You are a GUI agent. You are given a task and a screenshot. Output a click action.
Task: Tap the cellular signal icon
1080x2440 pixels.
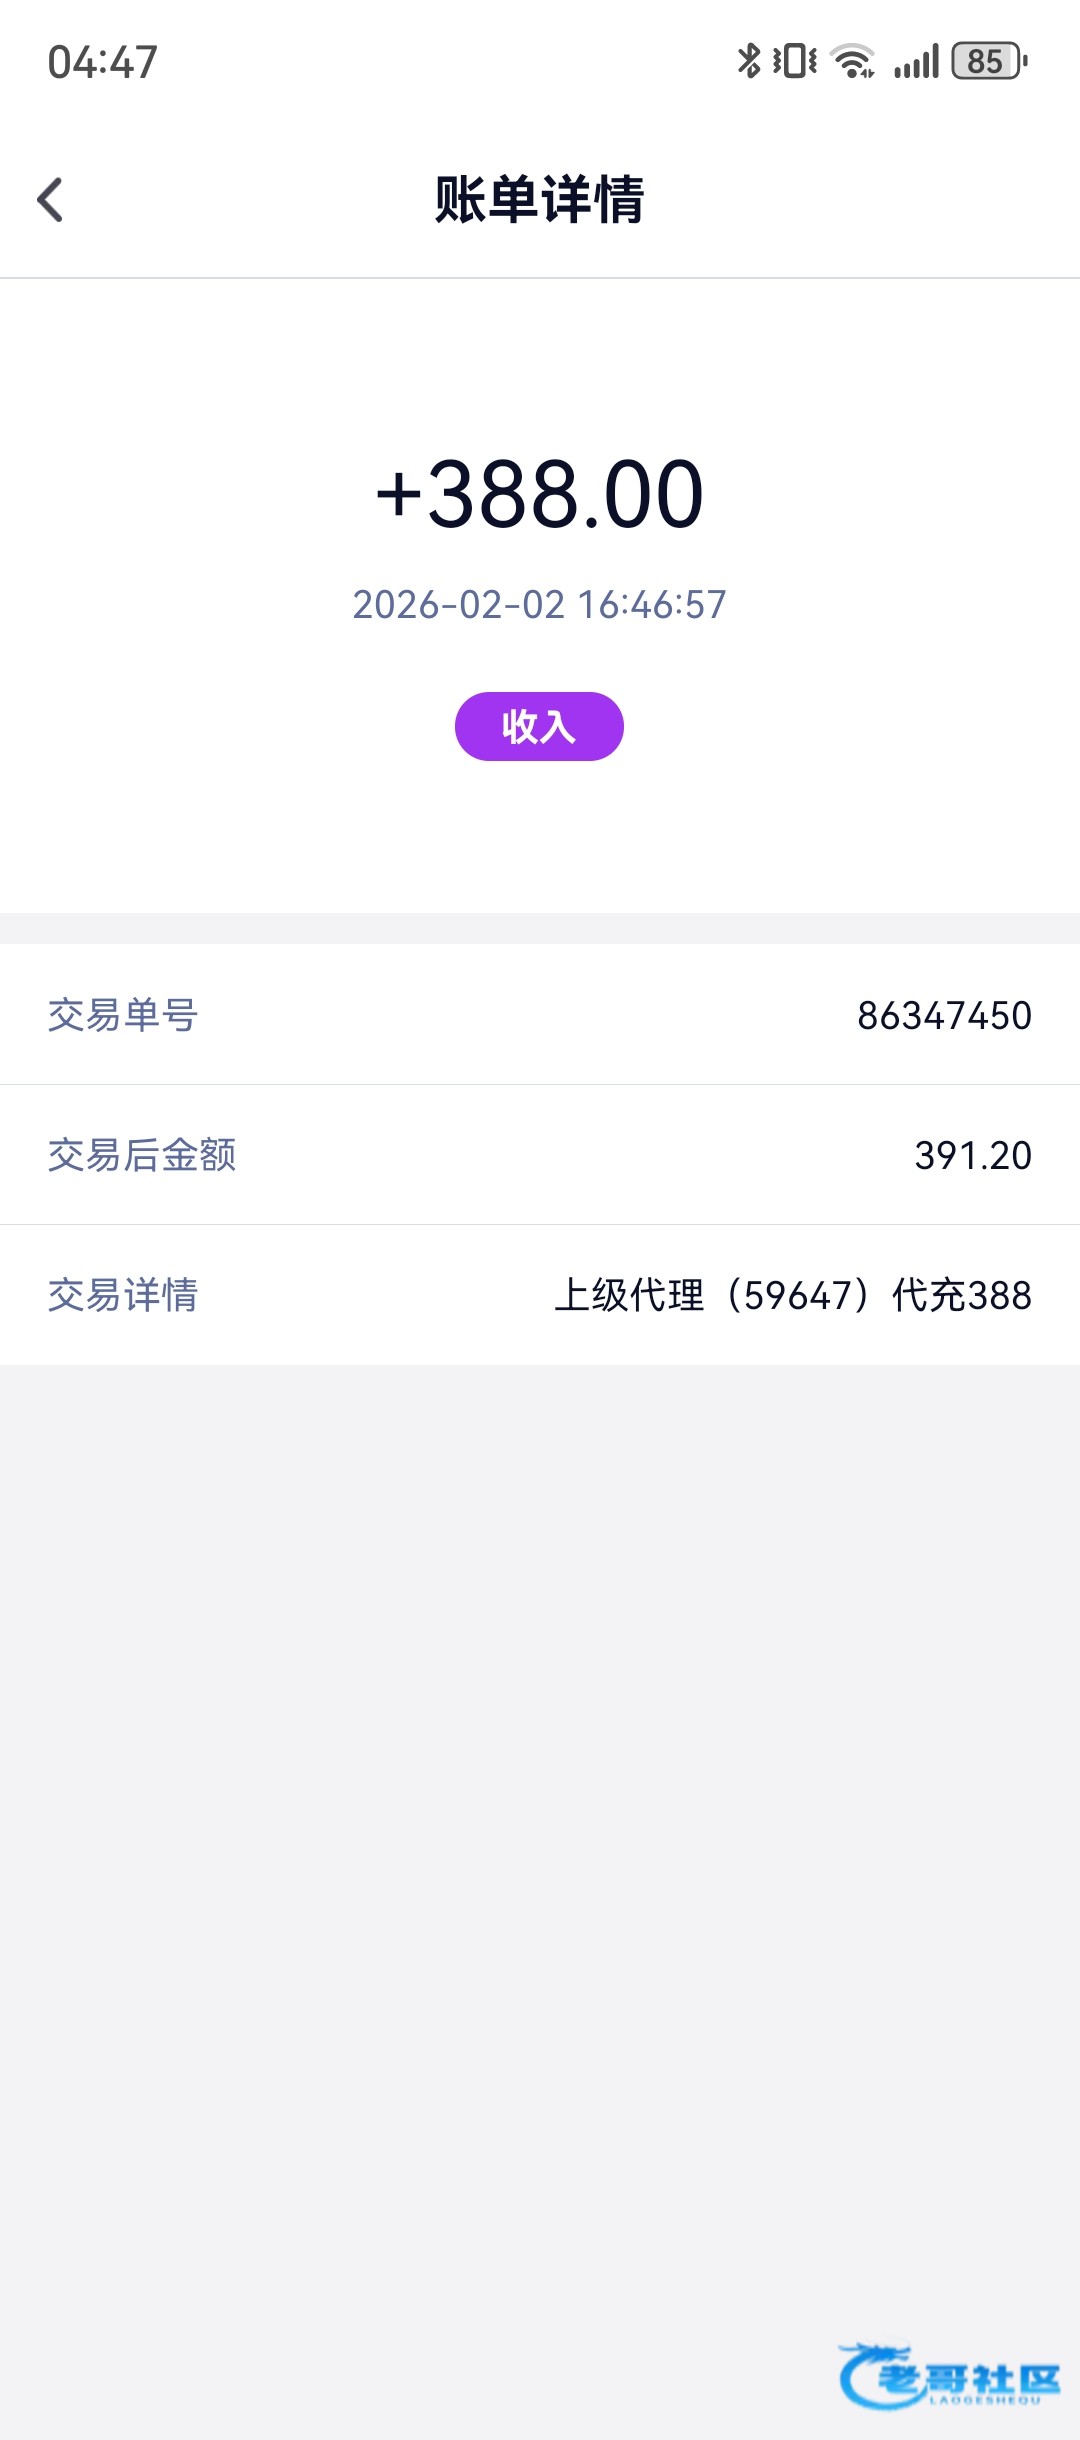coord(916,61)
